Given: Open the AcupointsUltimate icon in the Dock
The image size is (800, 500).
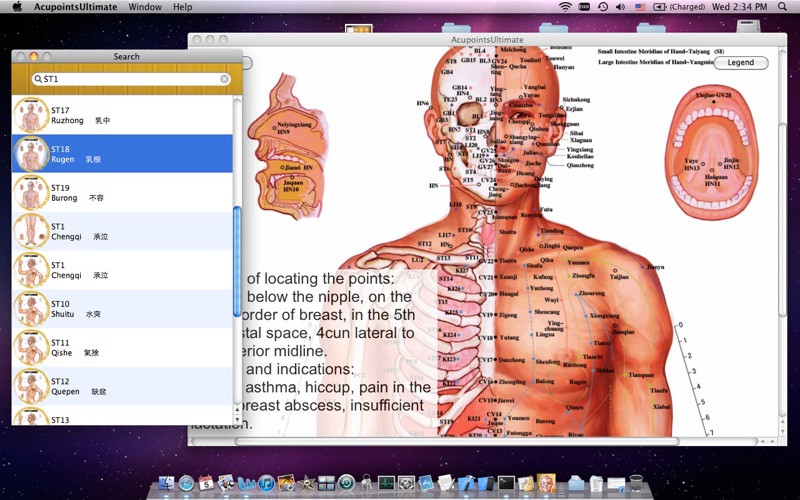Looking at the screenshot, I should click(546, 482).
